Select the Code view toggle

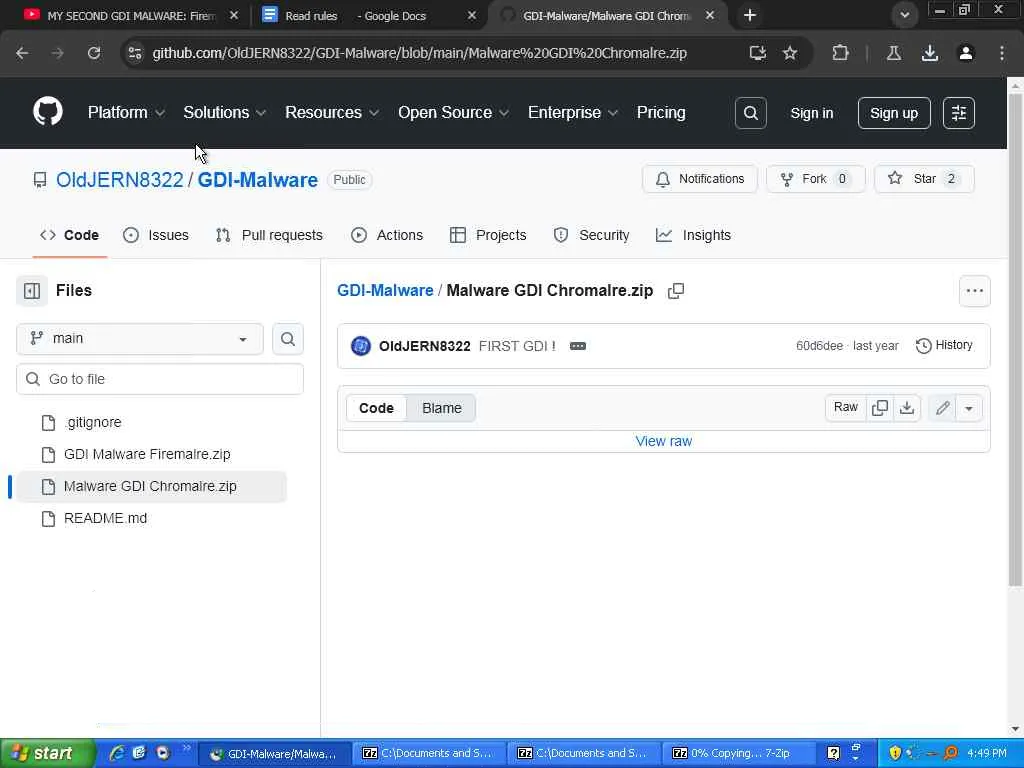[x=376, y=408]
